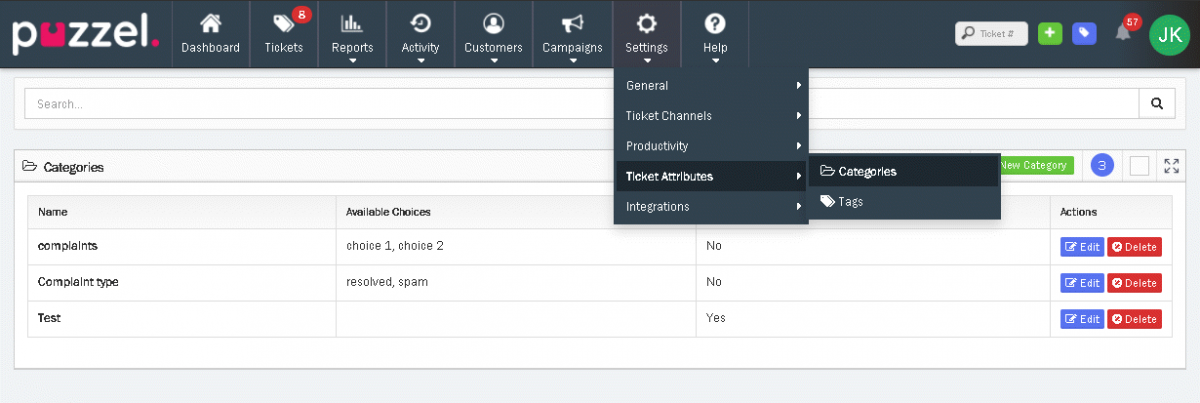Tick the checkbox in the Categories panel header

tap(1139, 166)
